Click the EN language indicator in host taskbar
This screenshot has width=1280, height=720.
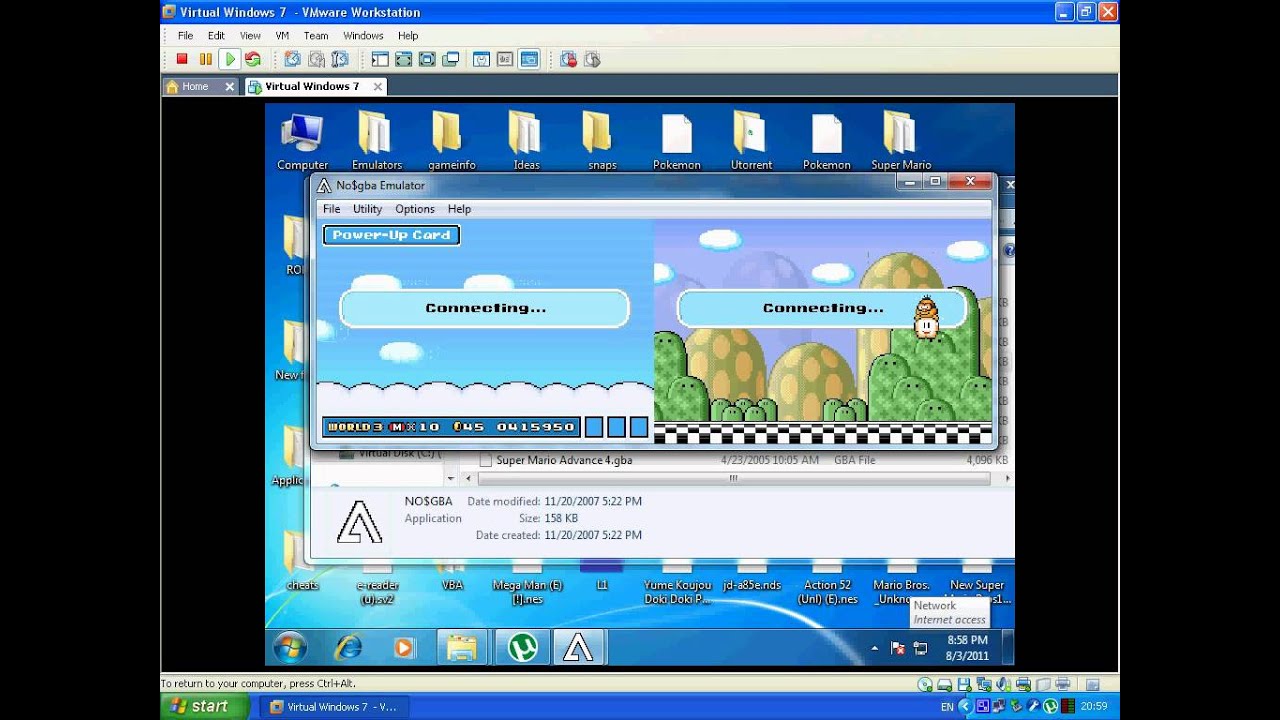coord(947,707)
